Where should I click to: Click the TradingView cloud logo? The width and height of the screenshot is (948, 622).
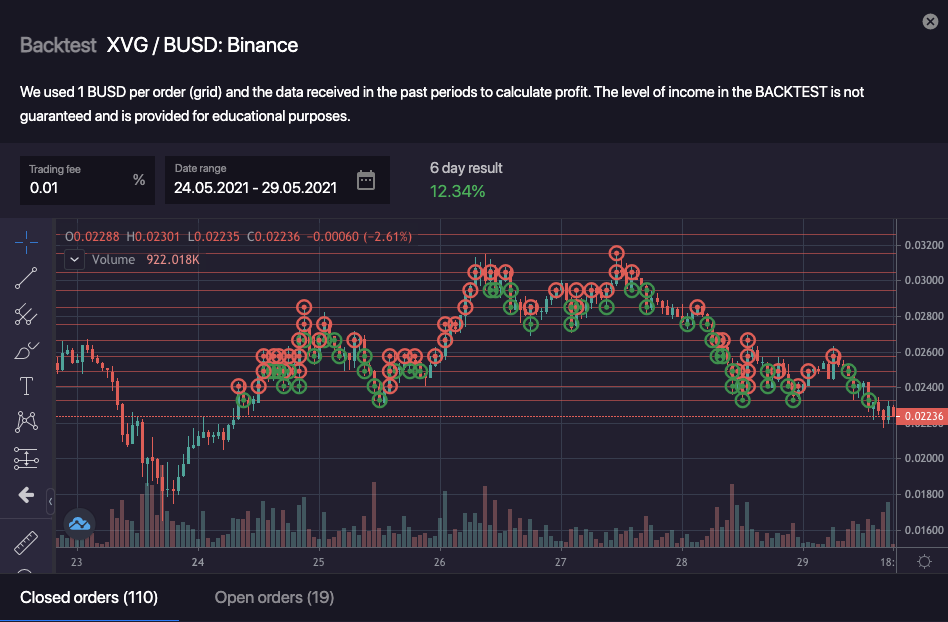tap(79, 522)
